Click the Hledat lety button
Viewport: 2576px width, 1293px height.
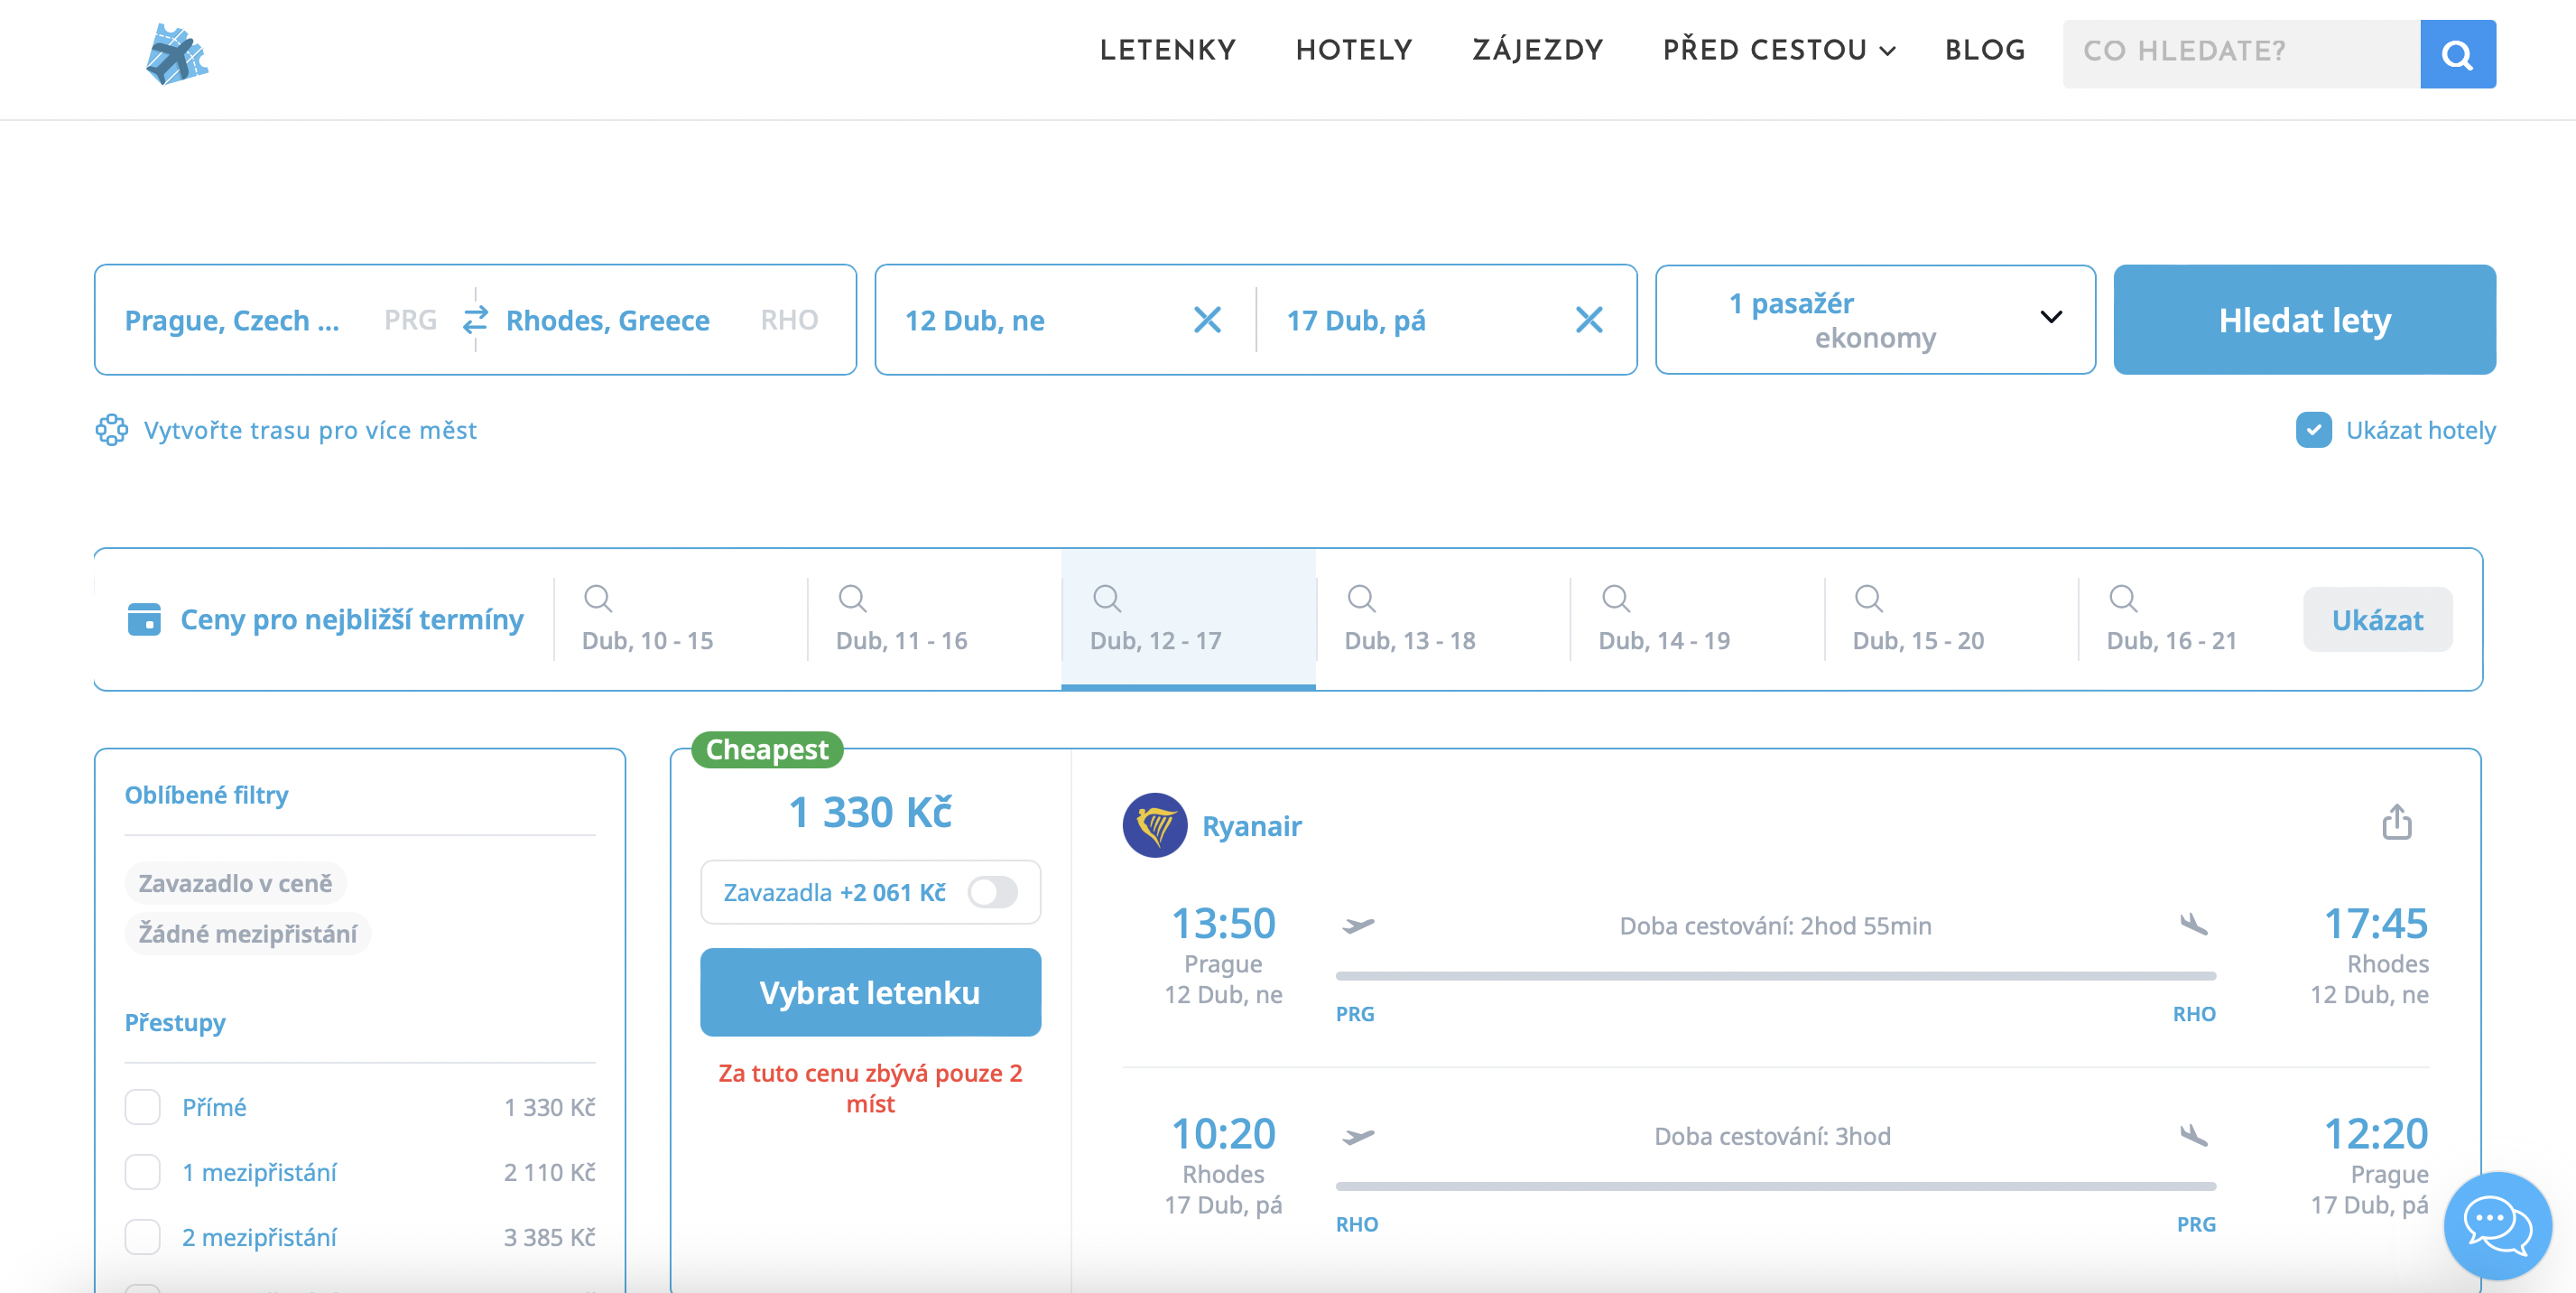(x=2303, y=320)
